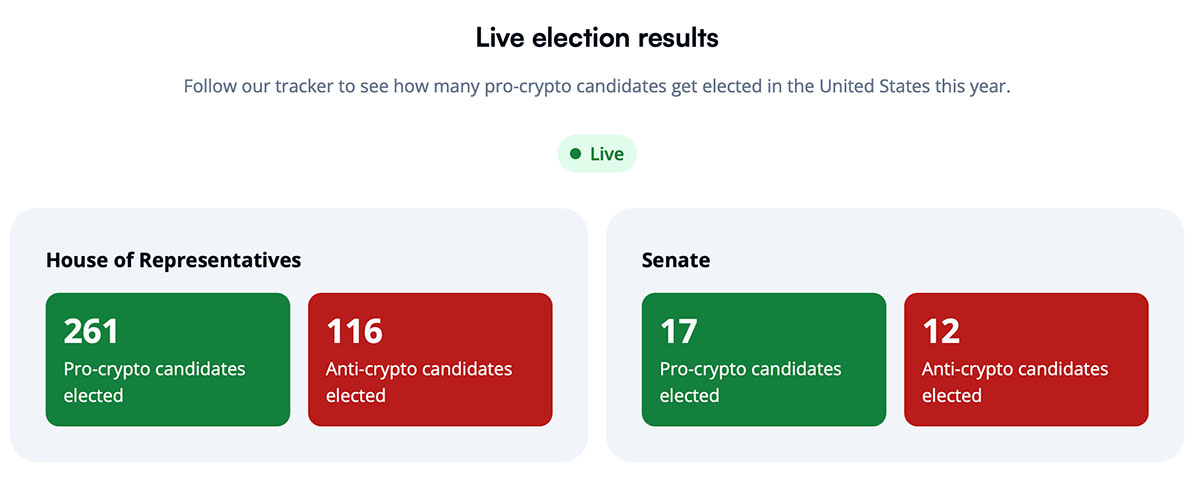Screen dimensions: 1200x491
Task: Click the Senate red card's anti-crypto label
Action: [x=1015, y=382]
